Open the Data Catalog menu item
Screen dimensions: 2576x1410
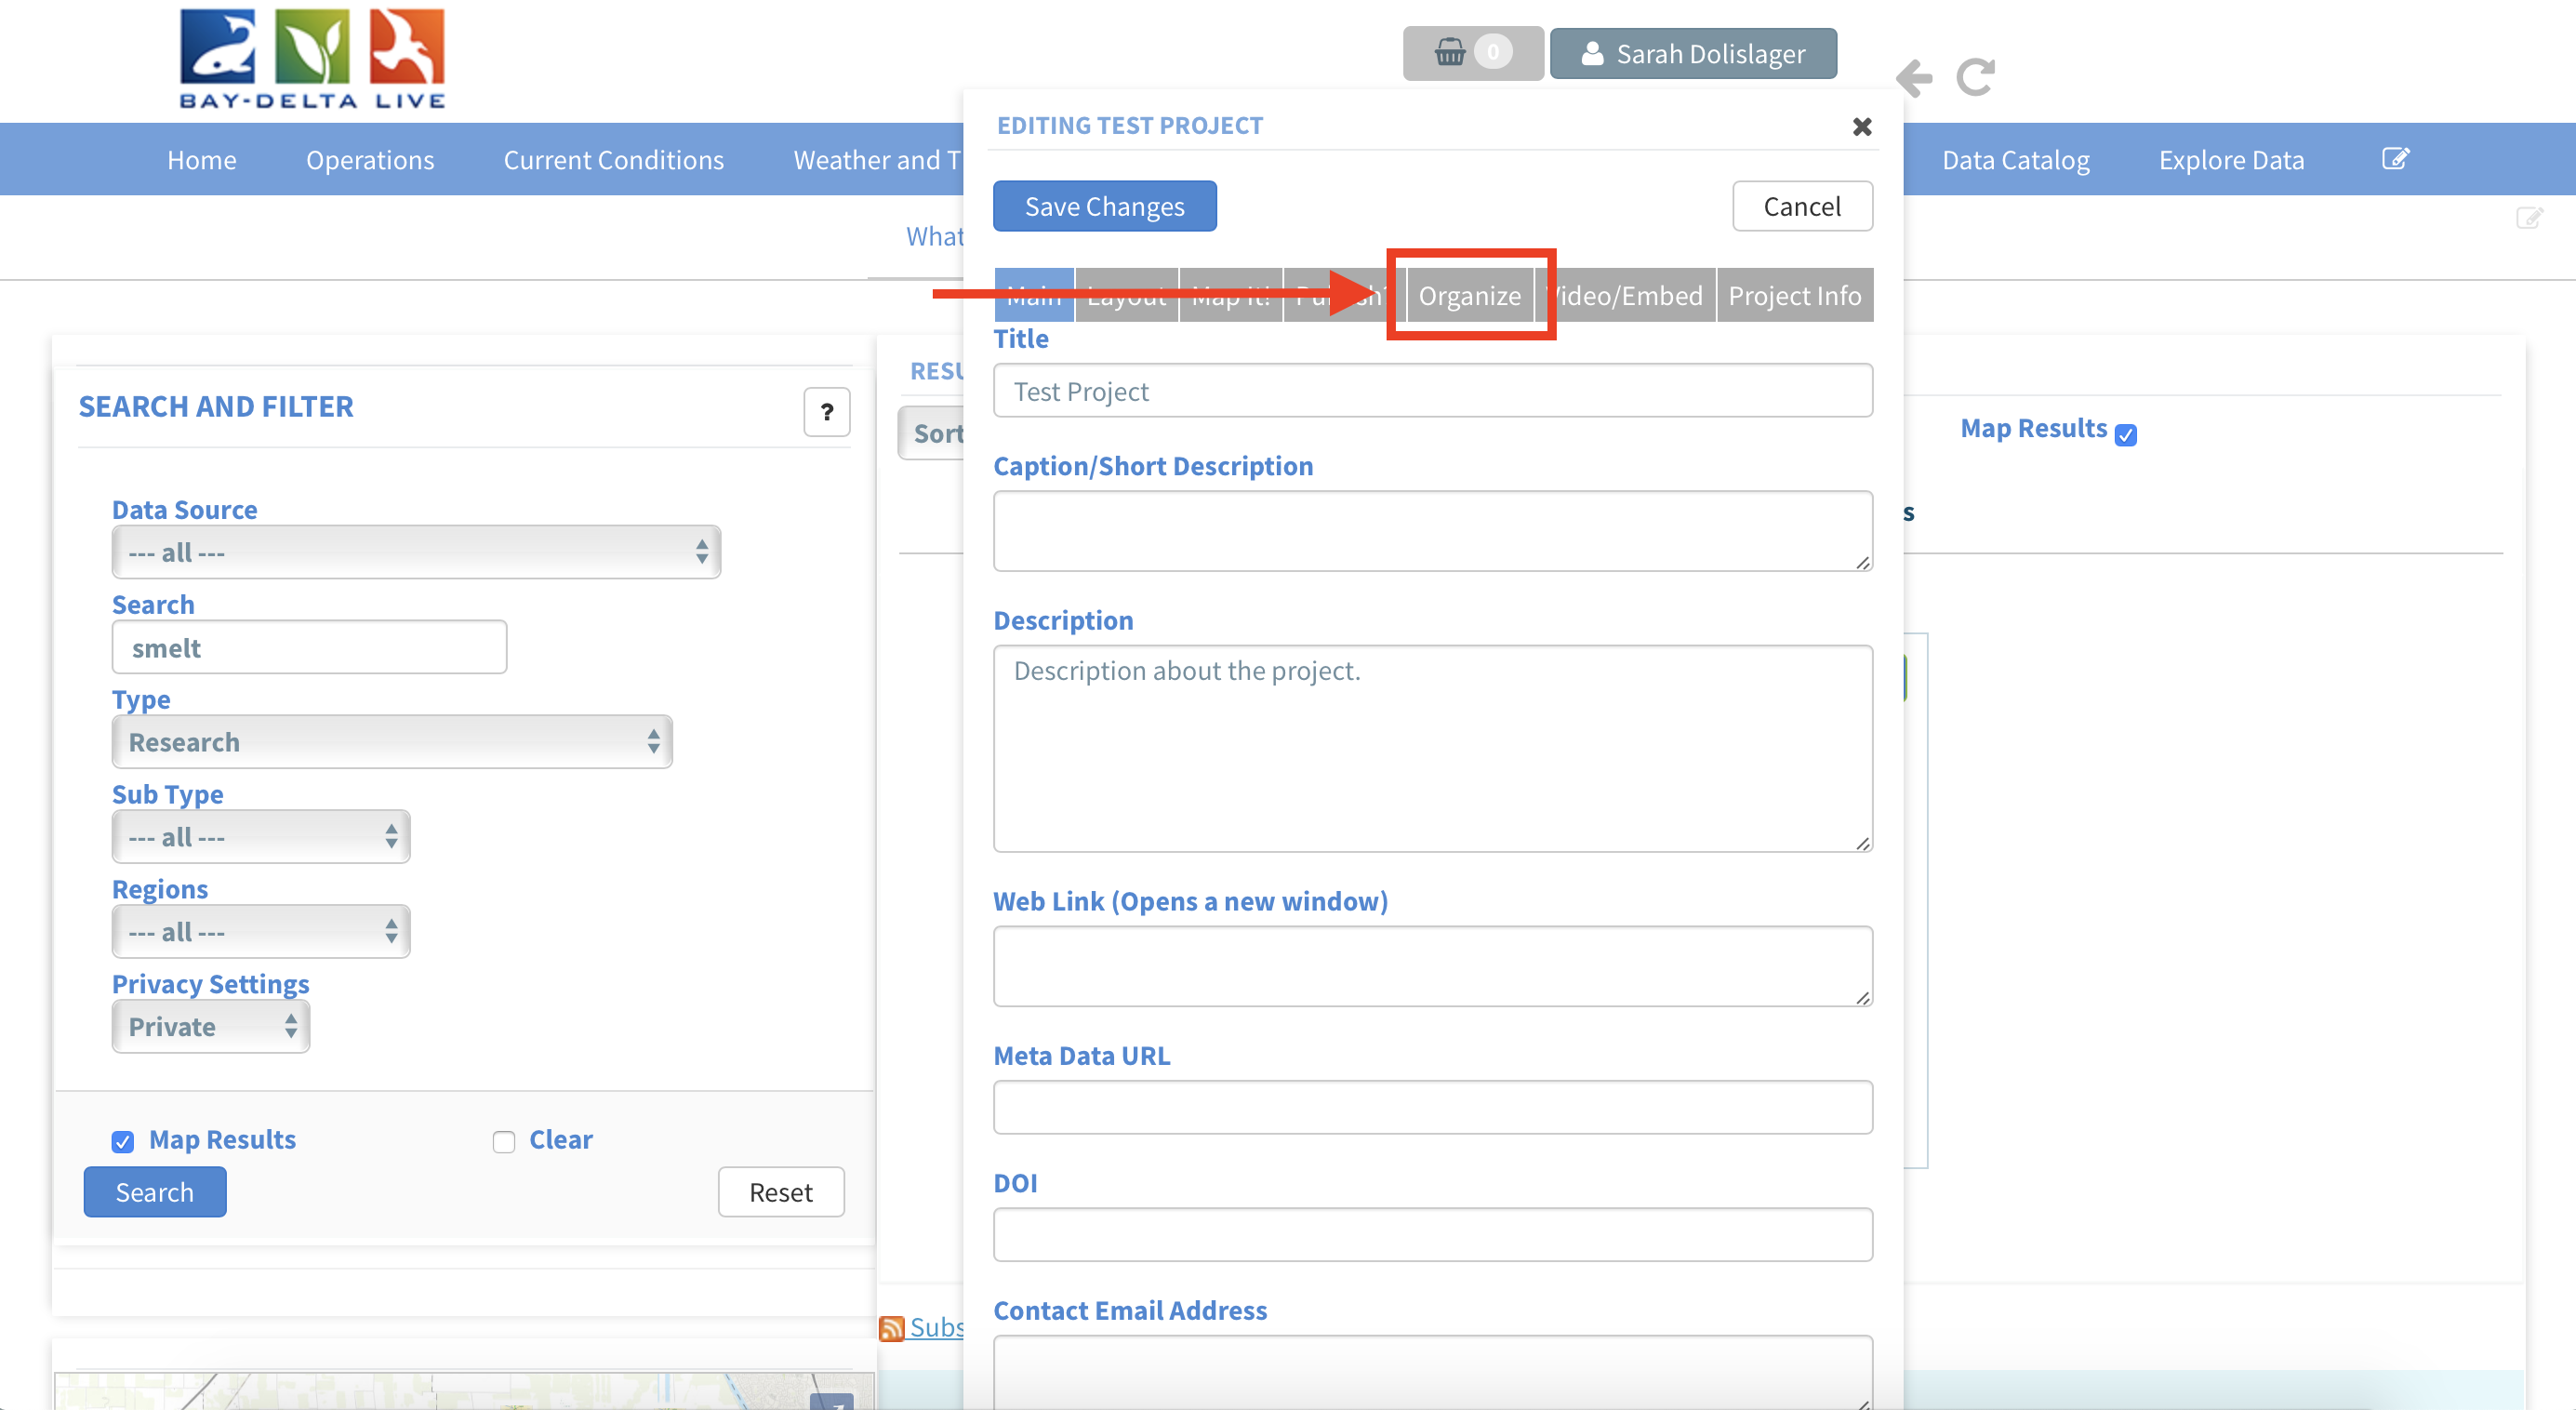tap(2015, 160)
